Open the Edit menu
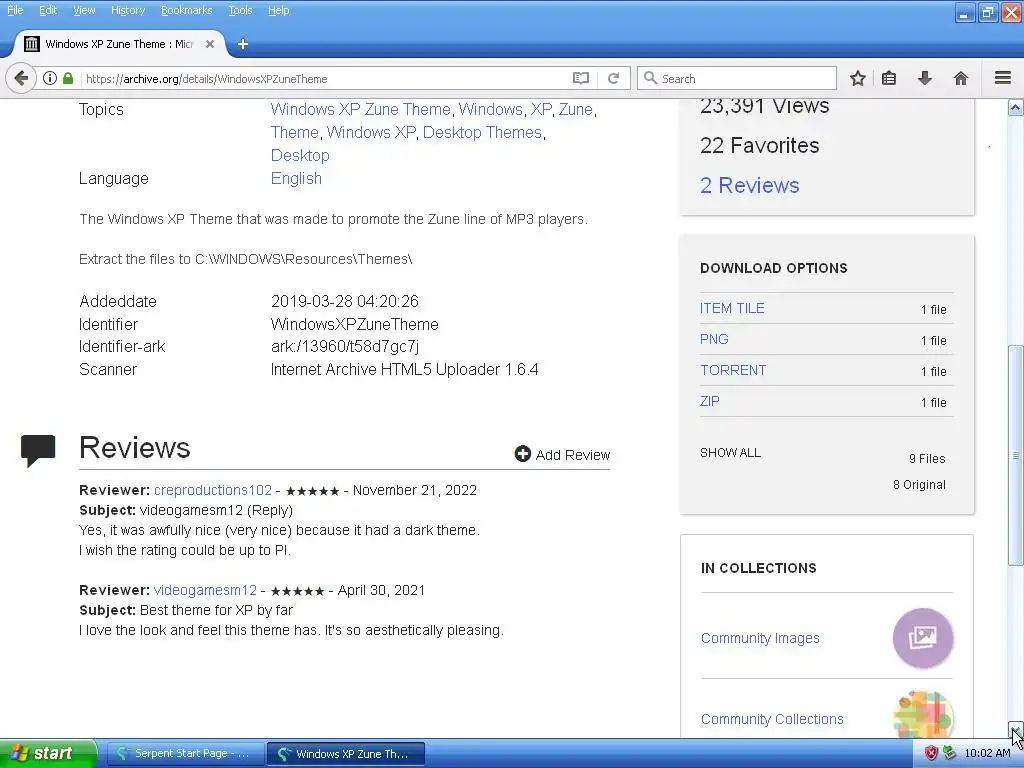 [48, 10]
